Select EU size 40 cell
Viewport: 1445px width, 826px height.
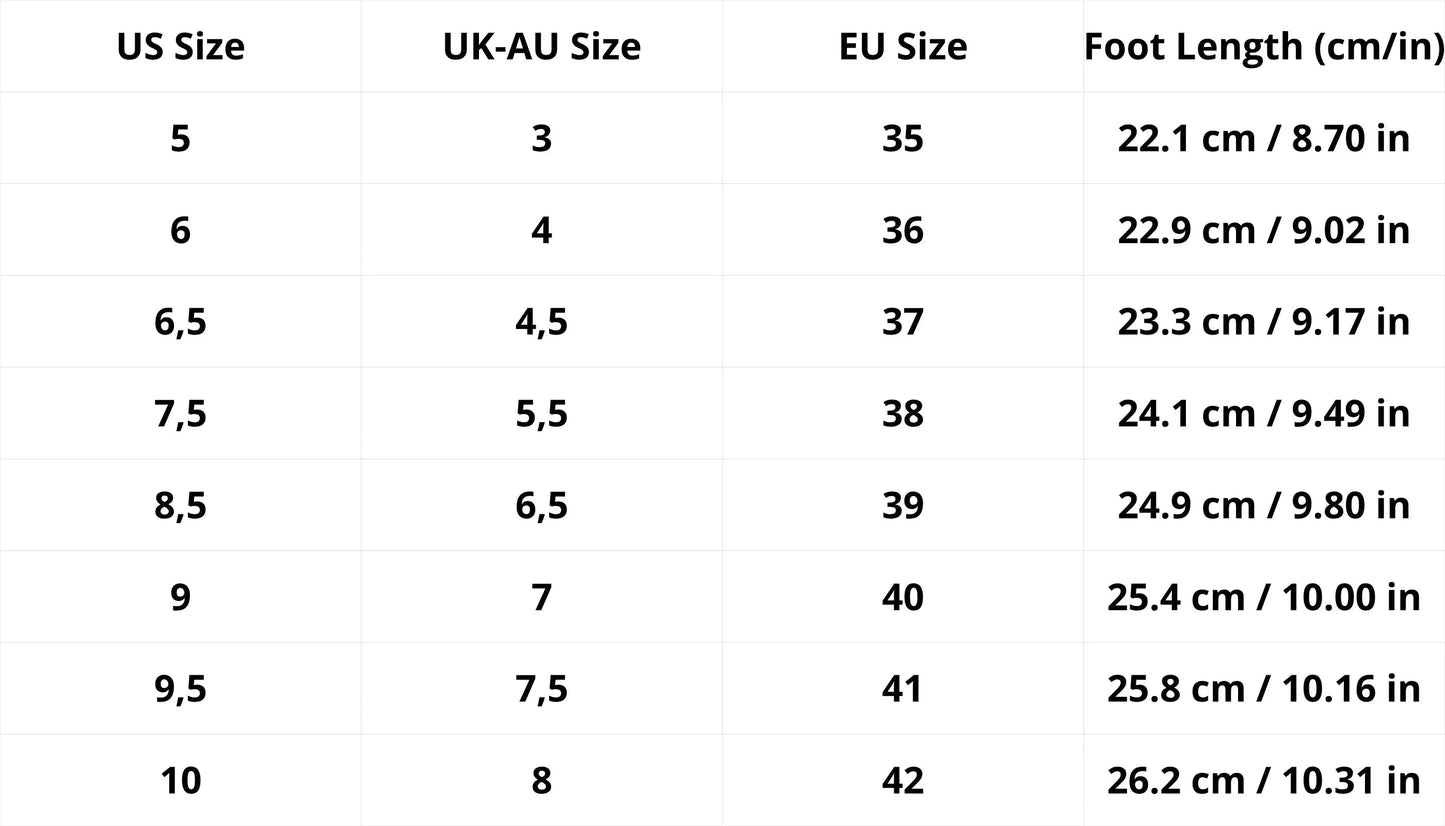pos(903,597)
